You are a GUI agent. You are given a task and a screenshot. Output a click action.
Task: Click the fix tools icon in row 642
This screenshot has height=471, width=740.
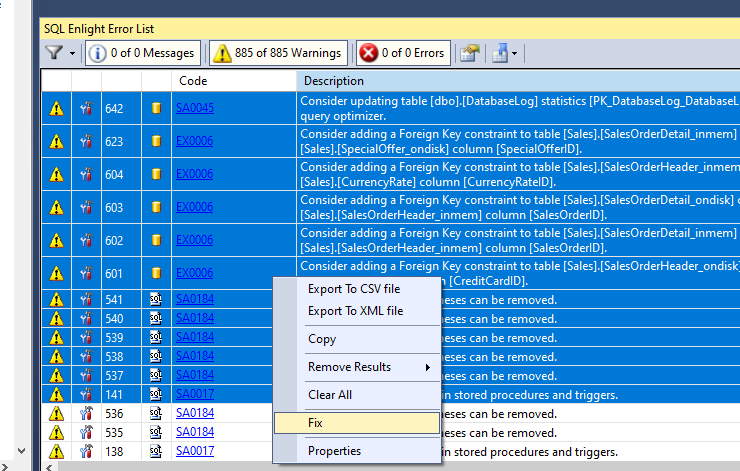pos(86,109)
